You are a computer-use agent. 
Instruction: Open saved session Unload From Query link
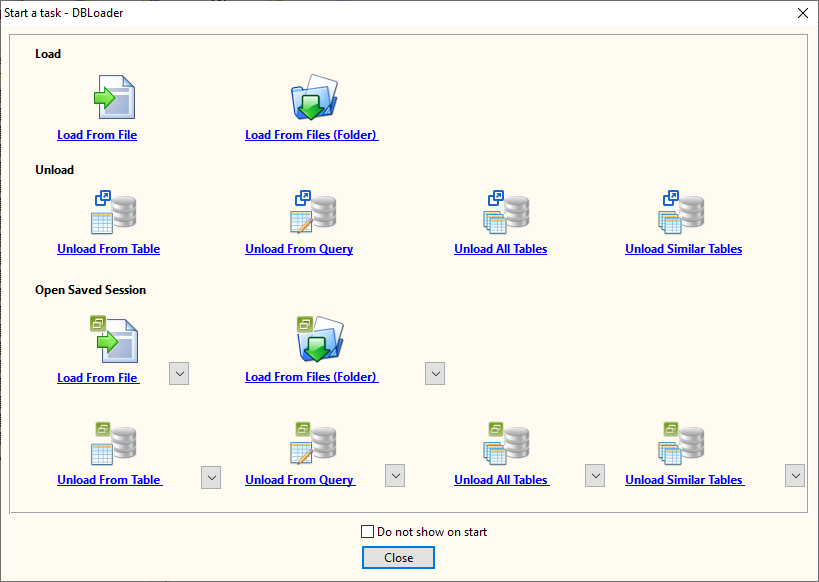[300, 480]
